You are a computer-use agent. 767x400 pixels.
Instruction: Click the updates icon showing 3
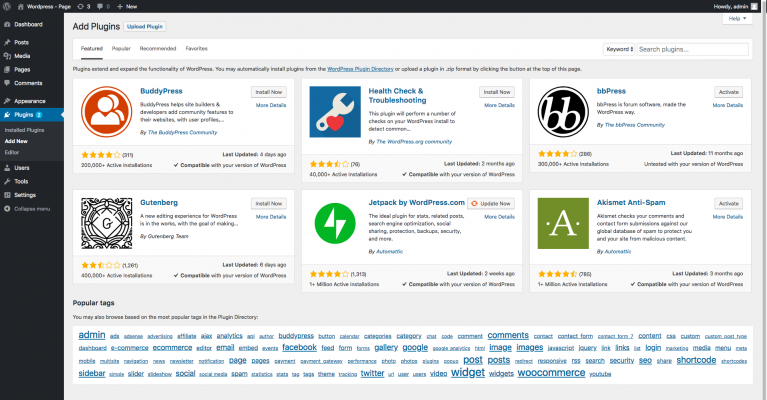pos(81,6)
